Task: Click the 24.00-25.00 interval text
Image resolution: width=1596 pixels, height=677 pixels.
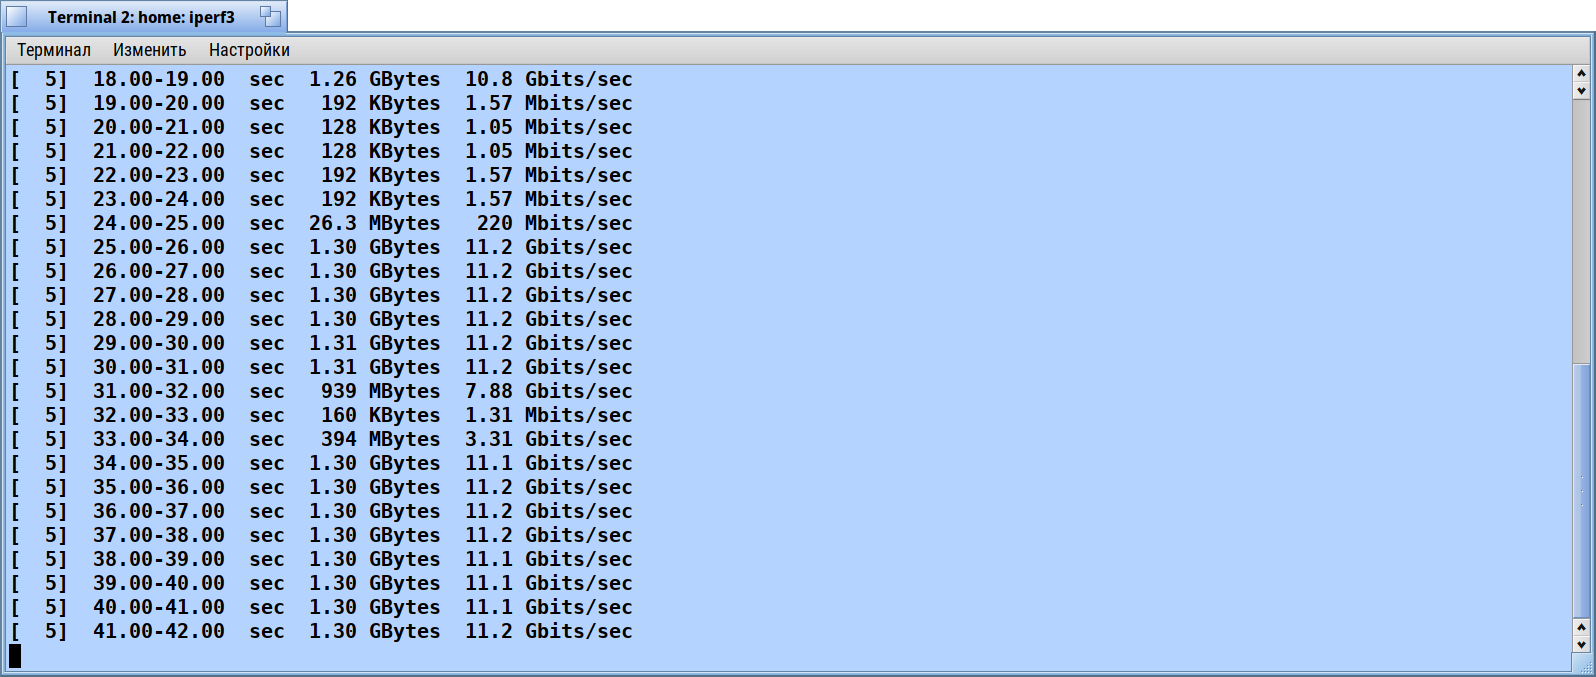Action: [159, 223]
